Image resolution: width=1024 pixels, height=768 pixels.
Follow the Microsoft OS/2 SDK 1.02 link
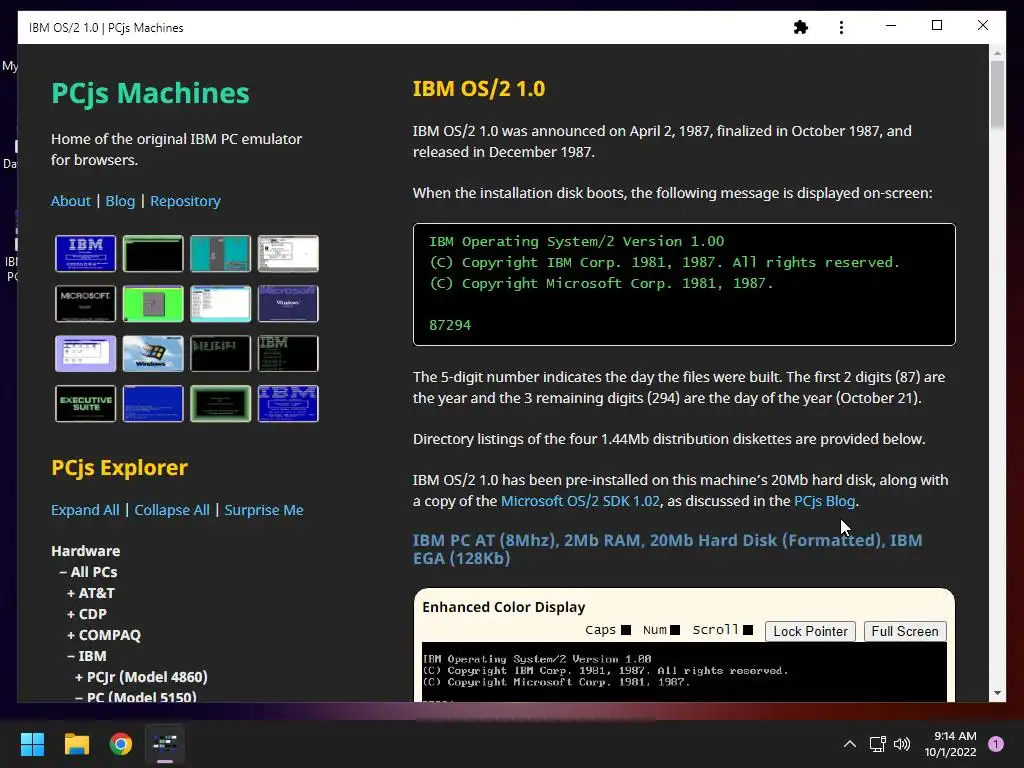(x=580, y=501)
